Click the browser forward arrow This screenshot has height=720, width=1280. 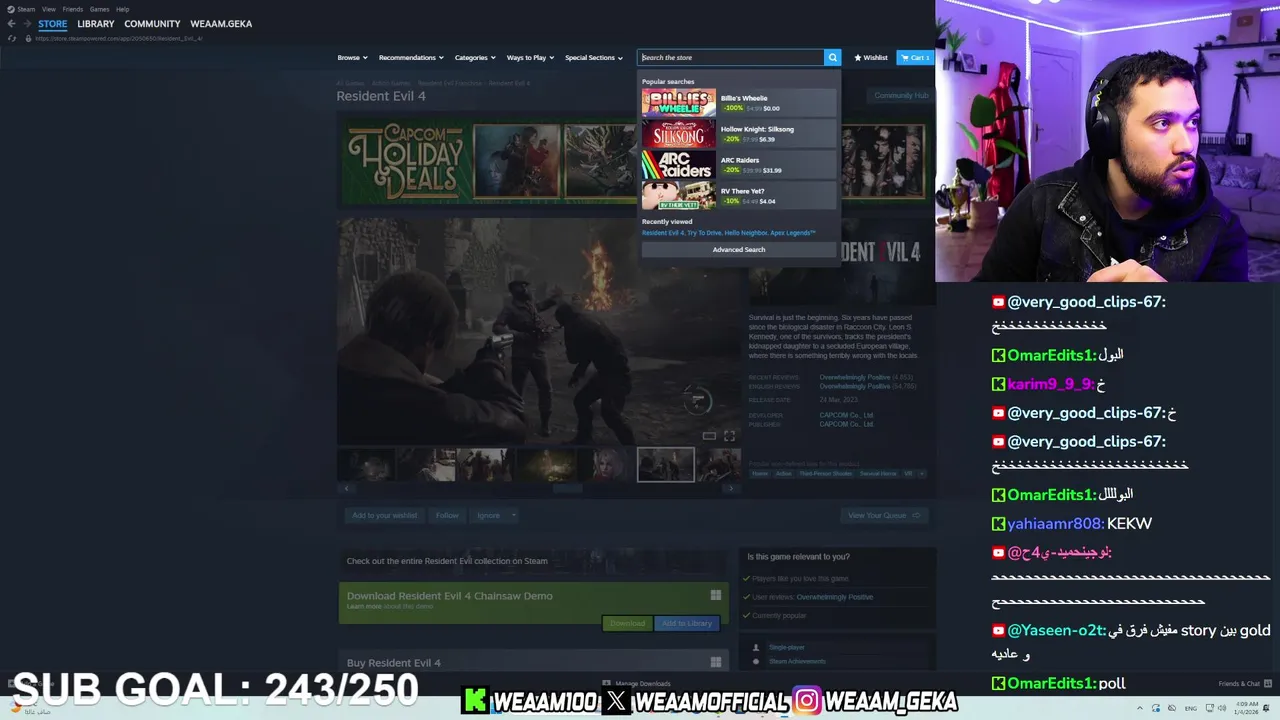[x=26, y=24]
